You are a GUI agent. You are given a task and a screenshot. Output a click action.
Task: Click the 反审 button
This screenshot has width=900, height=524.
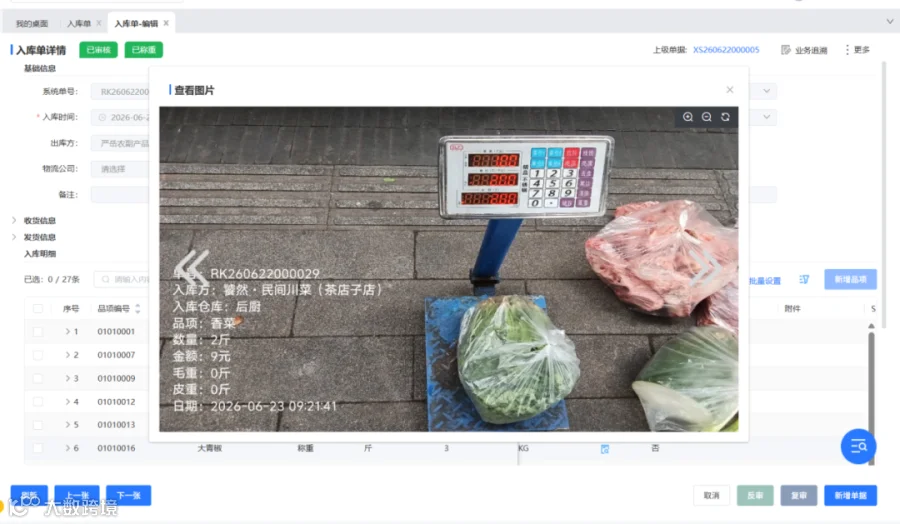pyautogui.click(x=755, y=495)
